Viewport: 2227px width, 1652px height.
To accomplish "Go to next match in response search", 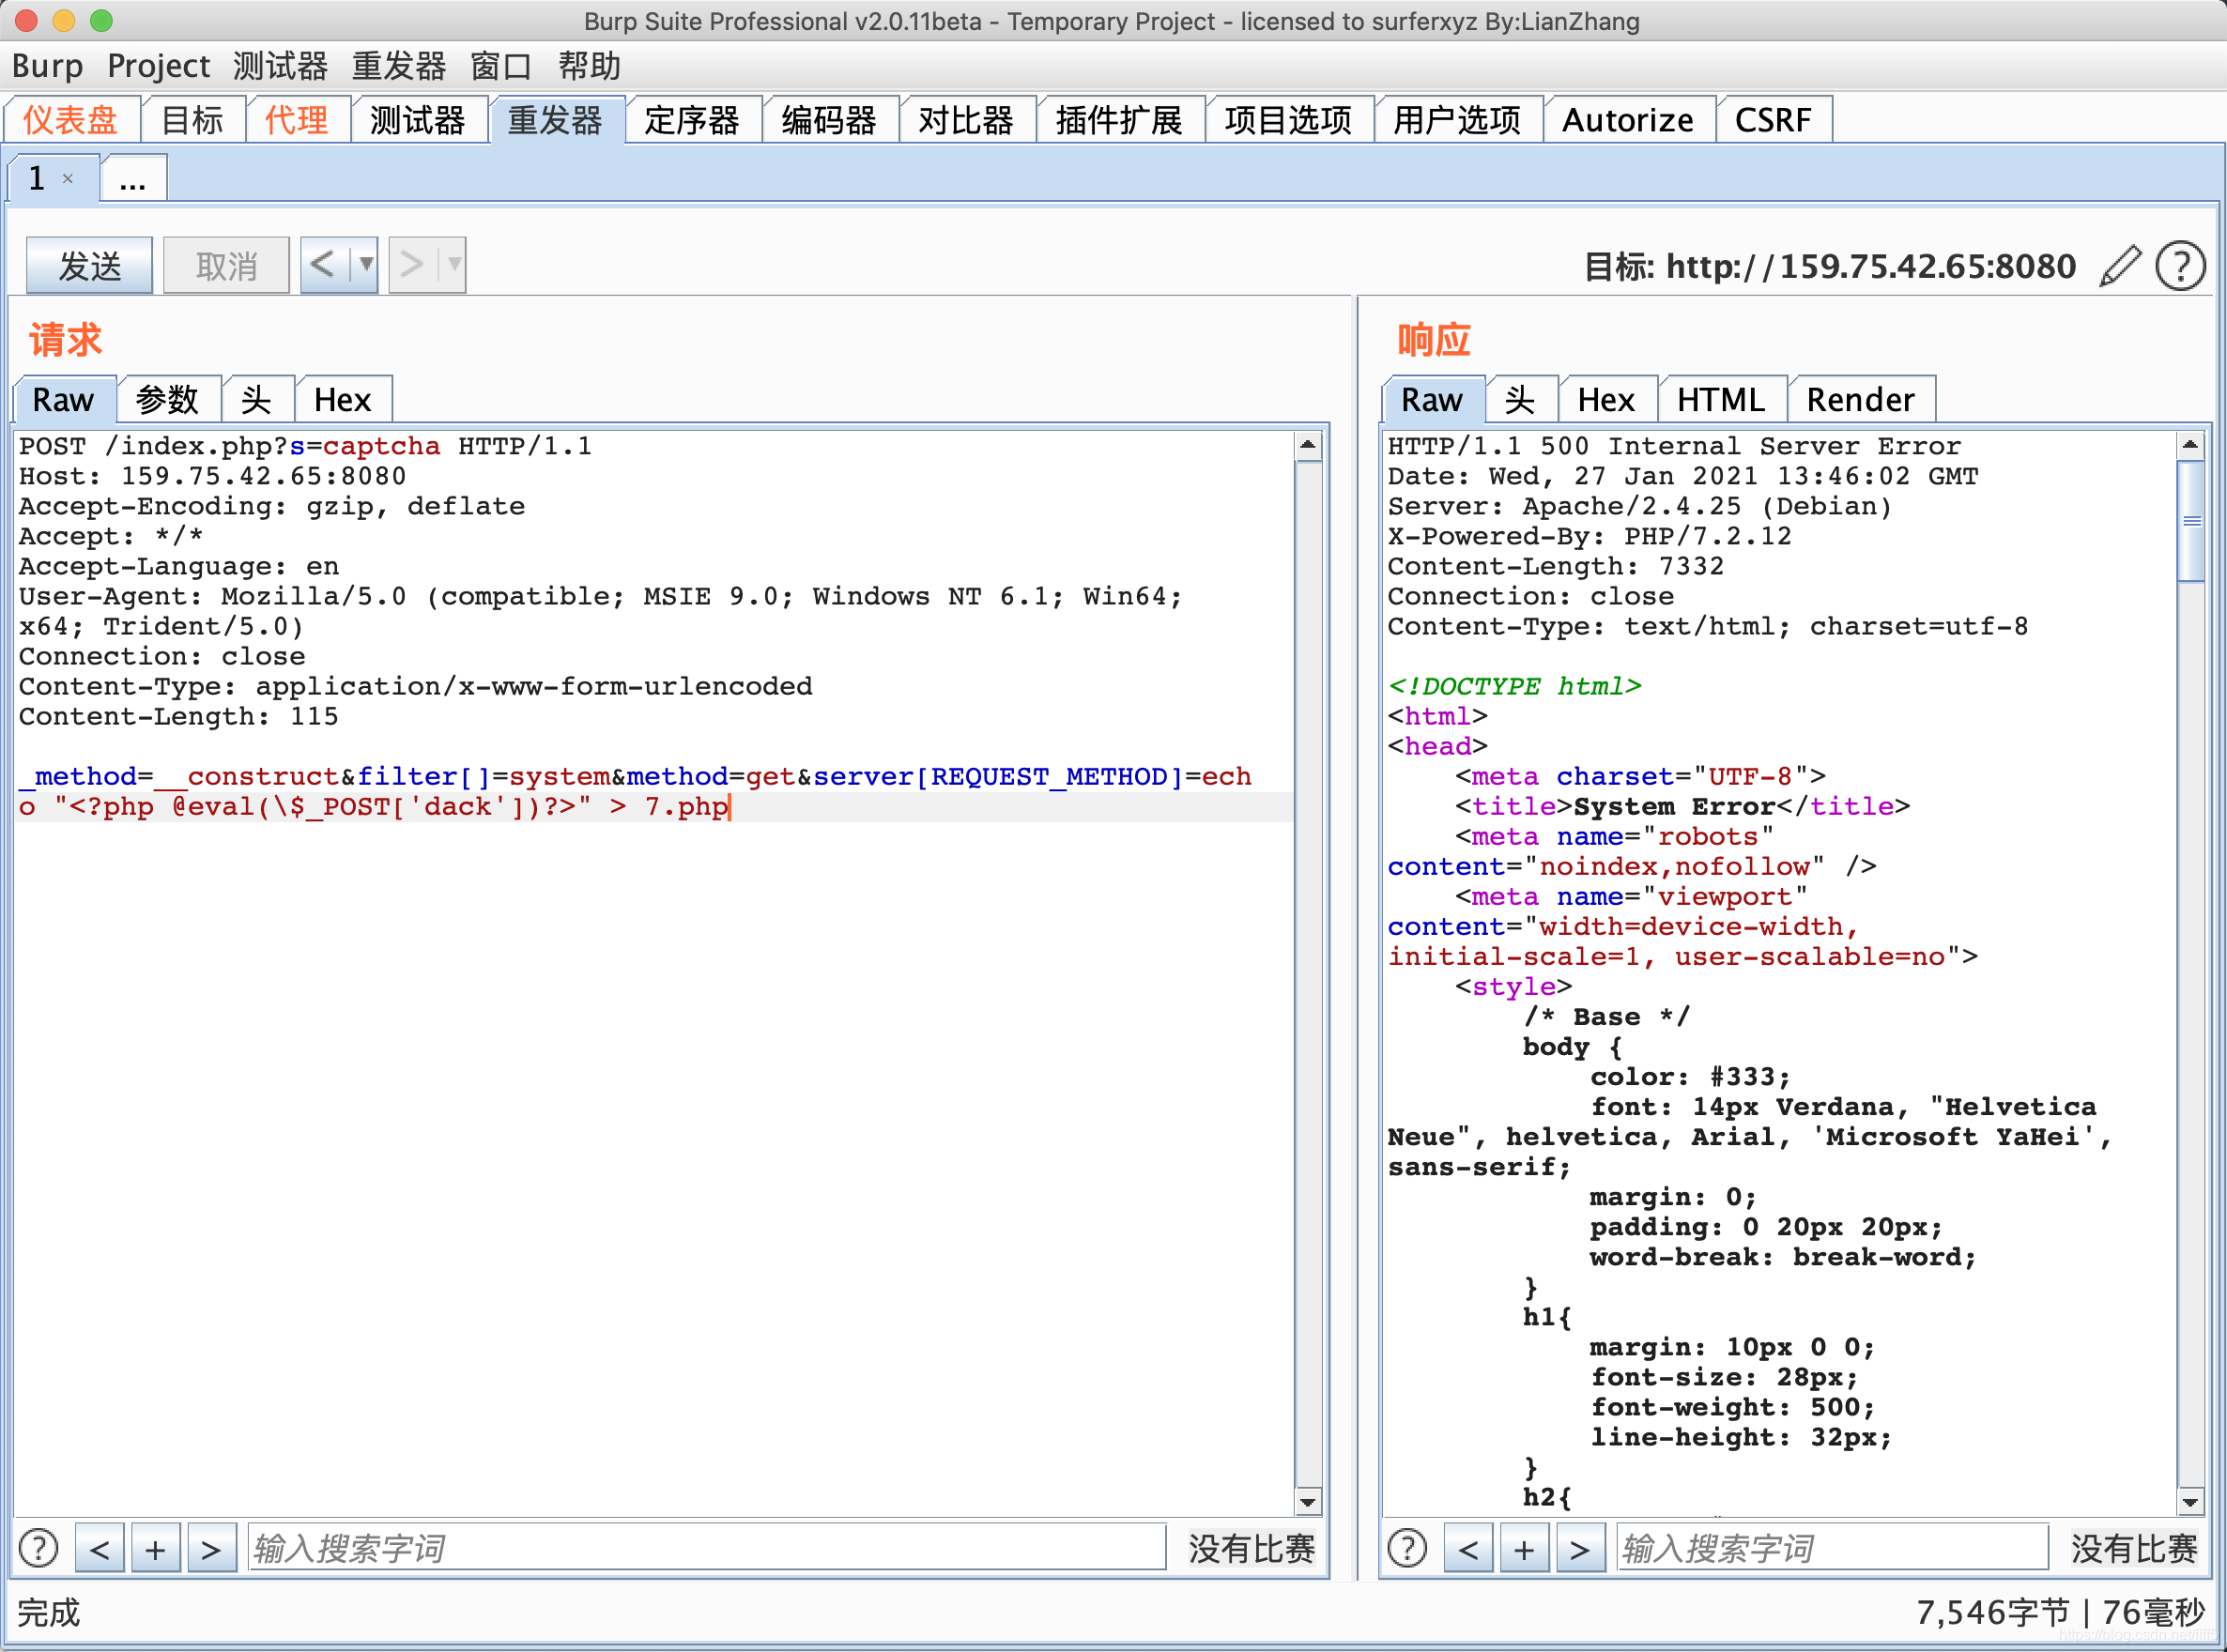I will (x=1580, y=1548).
